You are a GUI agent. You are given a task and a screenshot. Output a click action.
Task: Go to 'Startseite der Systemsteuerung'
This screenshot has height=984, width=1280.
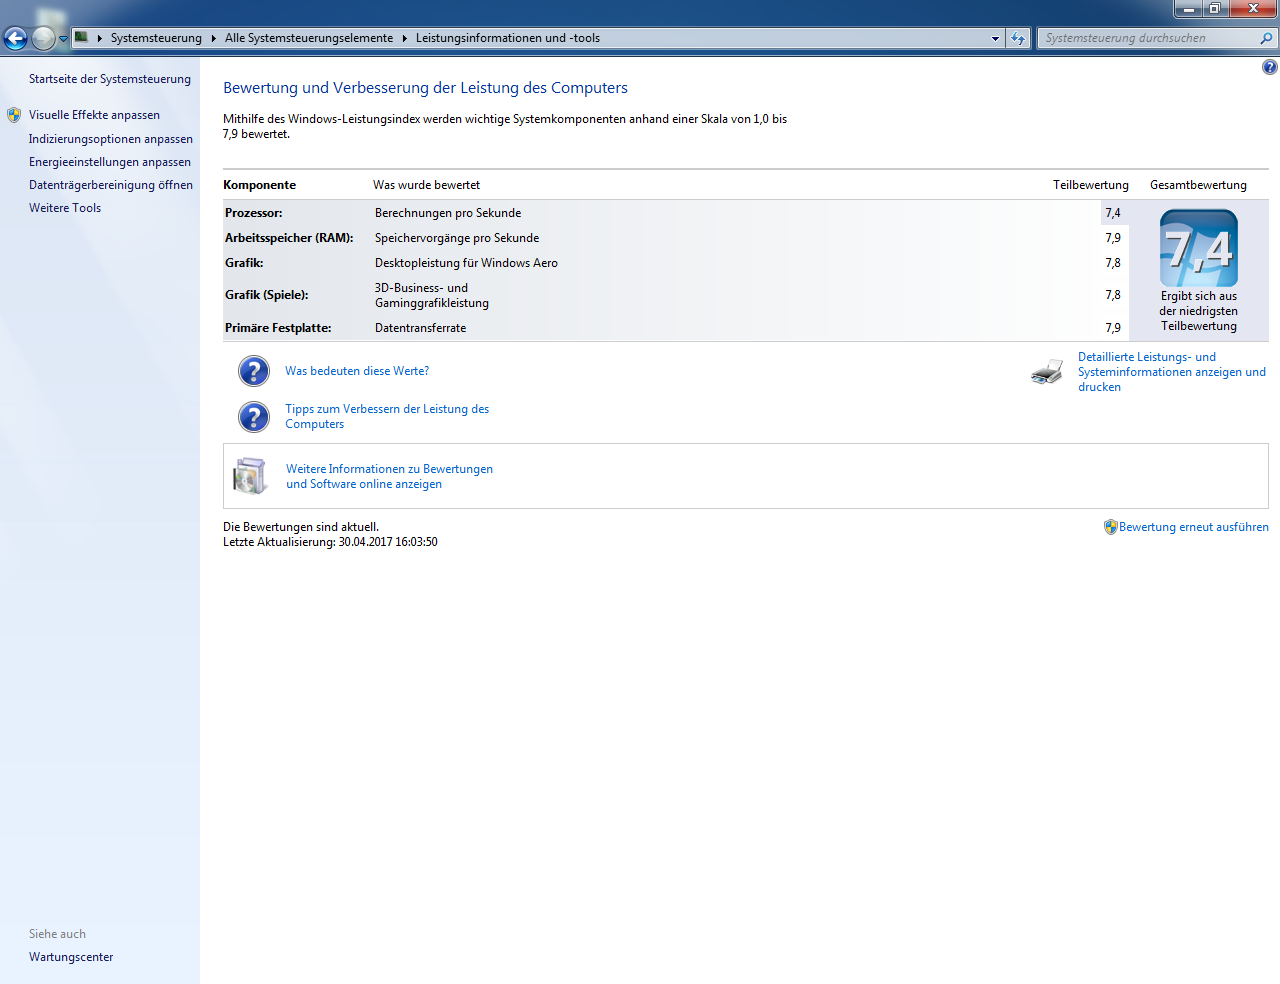click(109, 79)
